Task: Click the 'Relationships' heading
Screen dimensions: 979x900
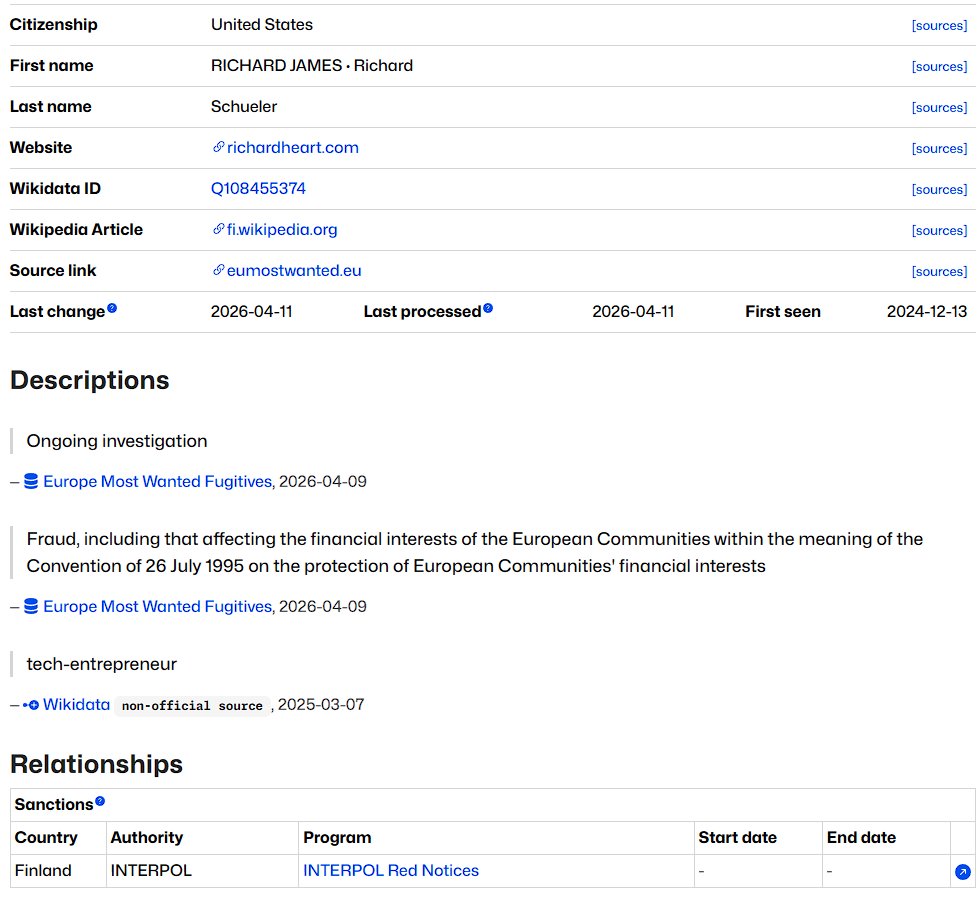Action: tap(96, 764)
